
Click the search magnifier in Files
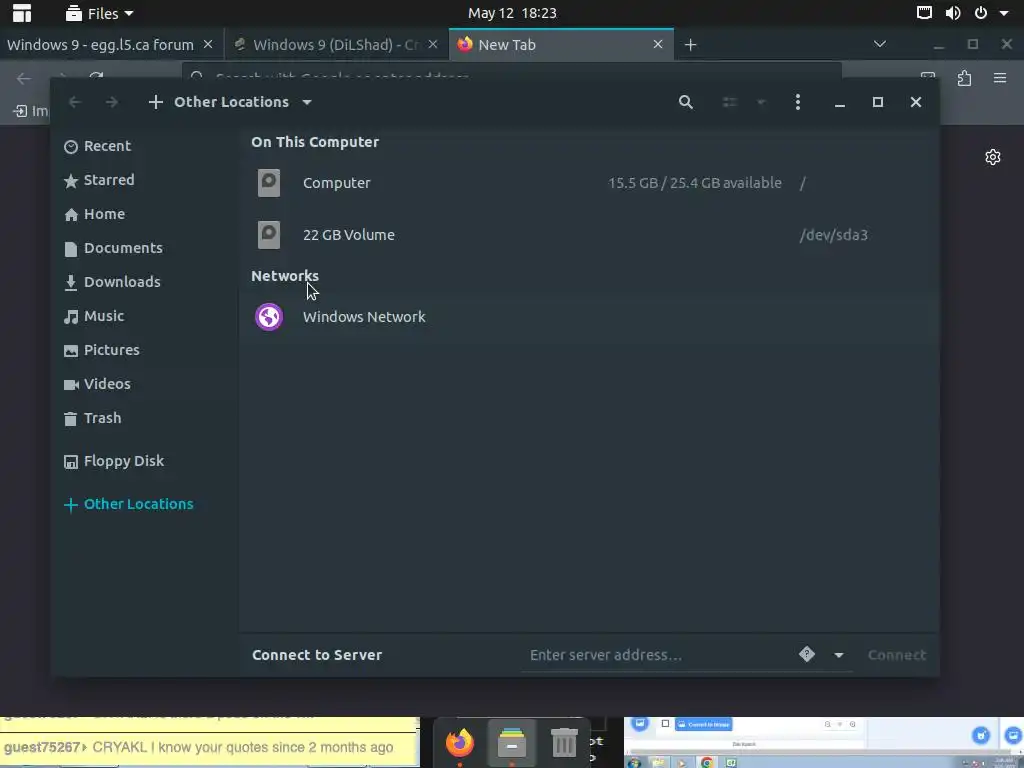pos(686,102)
